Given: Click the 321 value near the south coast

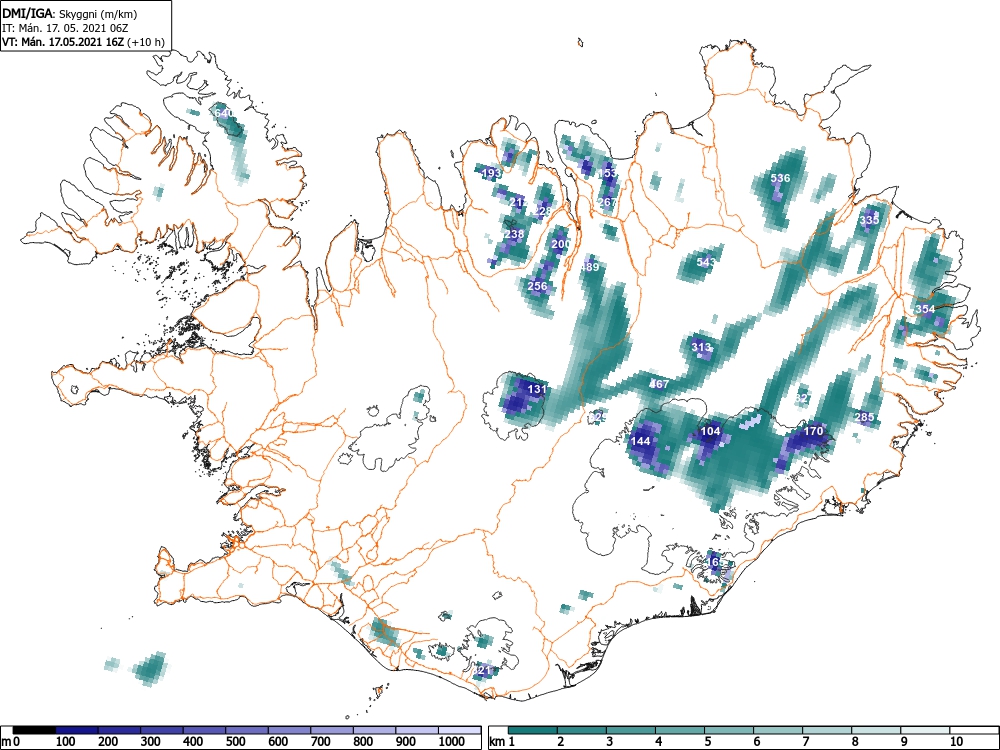Looking at the screenshot, I should coord(483,670).
